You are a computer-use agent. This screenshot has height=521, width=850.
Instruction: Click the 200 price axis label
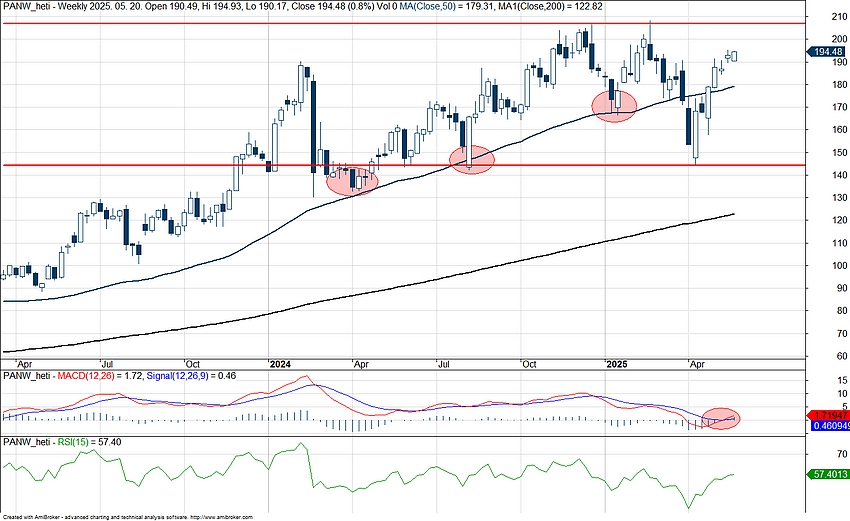tap(839, 39)
